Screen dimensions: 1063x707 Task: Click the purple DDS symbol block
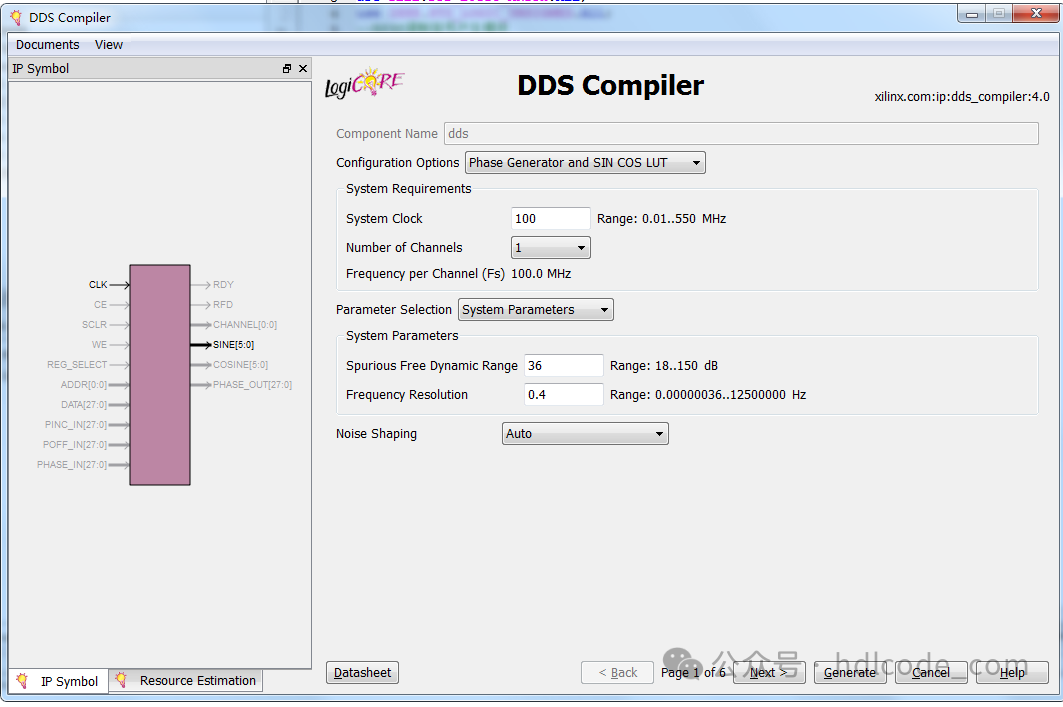click(x=160, y=375)
